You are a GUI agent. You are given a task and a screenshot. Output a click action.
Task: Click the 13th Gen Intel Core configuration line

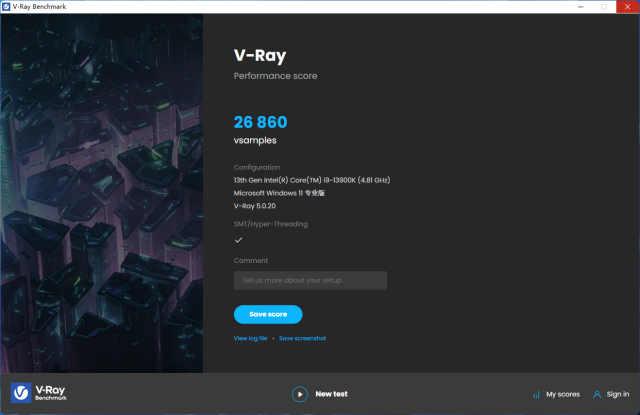click(312, 180)
